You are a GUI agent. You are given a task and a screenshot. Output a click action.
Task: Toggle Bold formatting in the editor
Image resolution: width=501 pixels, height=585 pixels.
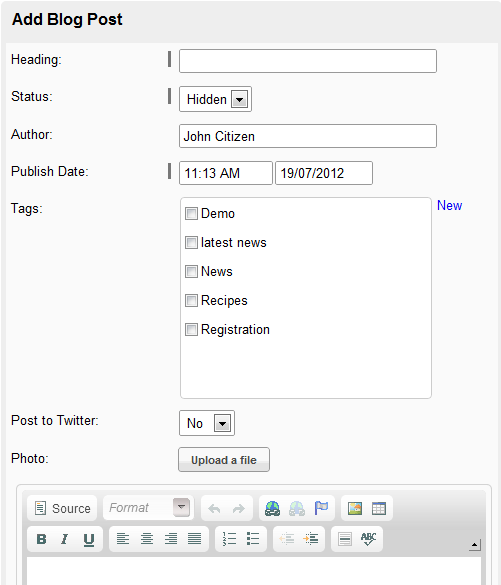41,539
